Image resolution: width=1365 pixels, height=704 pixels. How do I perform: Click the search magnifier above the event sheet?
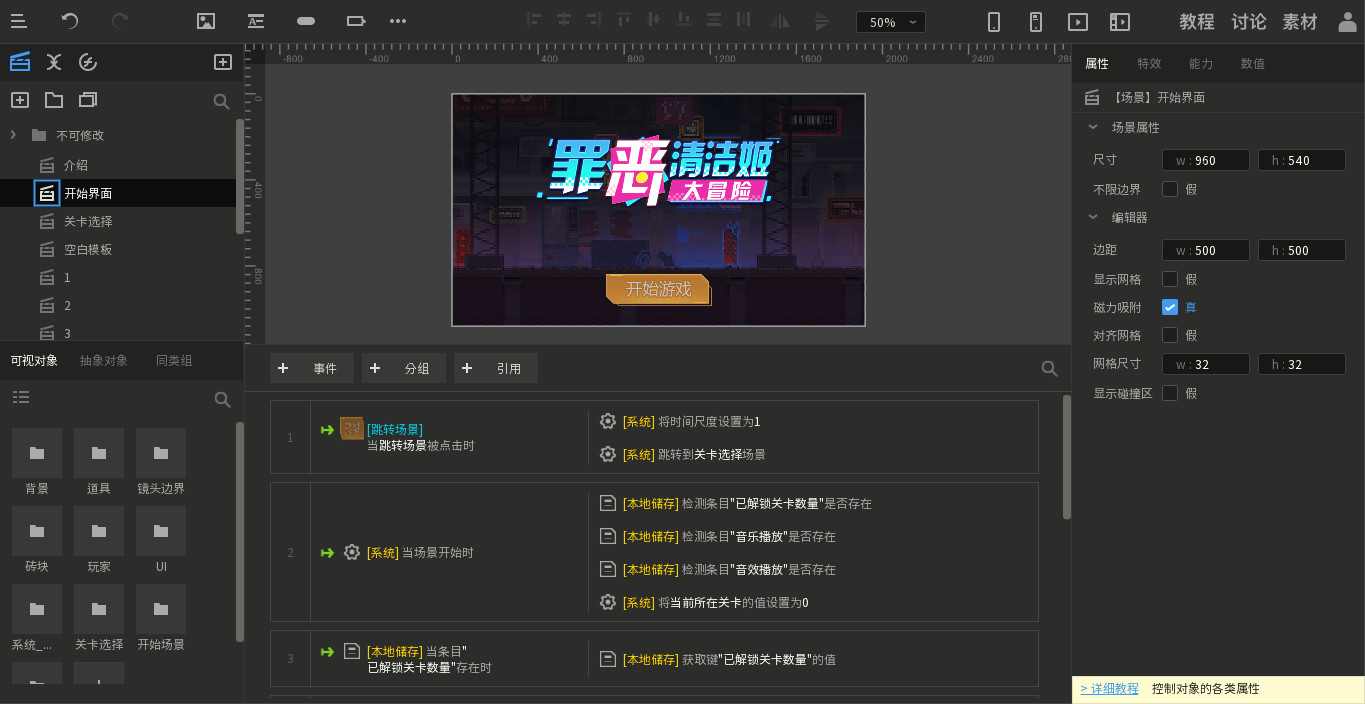click(x=1048, y=368)
